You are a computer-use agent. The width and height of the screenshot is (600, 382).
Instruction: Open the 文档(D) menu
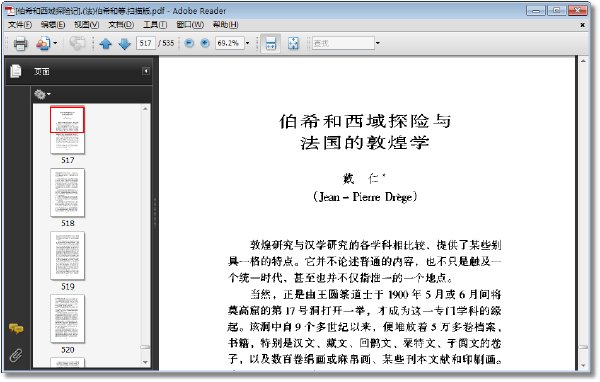click(121, 25)
